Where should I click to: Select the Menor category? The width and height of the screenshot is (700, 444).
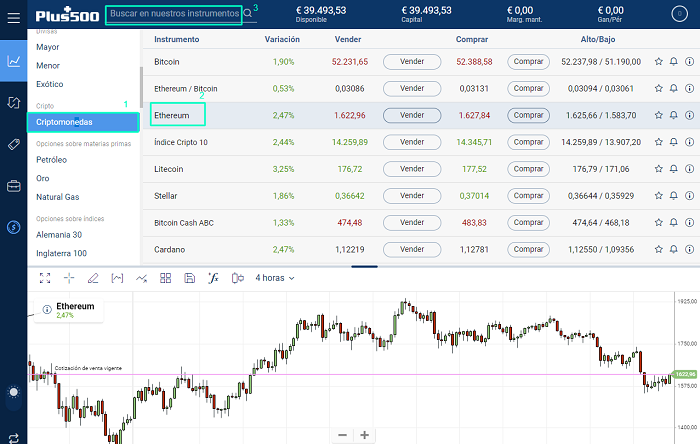pyautogui.click(x=48, y=66)
